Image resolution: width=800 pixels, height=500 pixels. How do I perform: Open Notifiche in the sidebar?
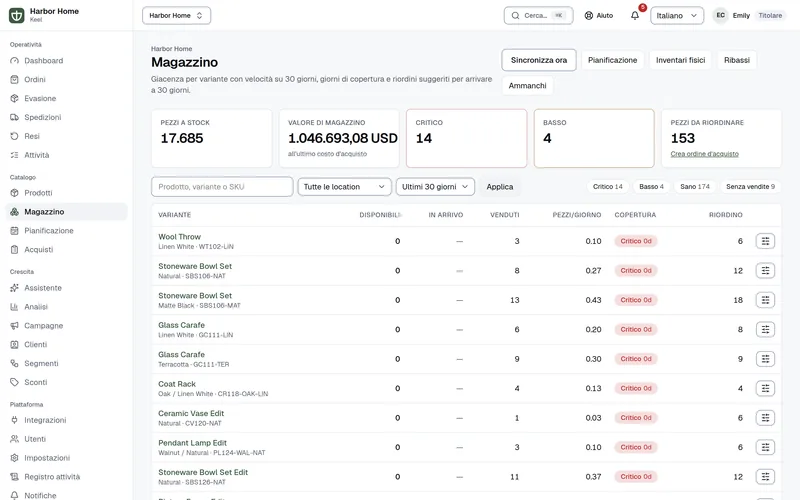(66, 495)
